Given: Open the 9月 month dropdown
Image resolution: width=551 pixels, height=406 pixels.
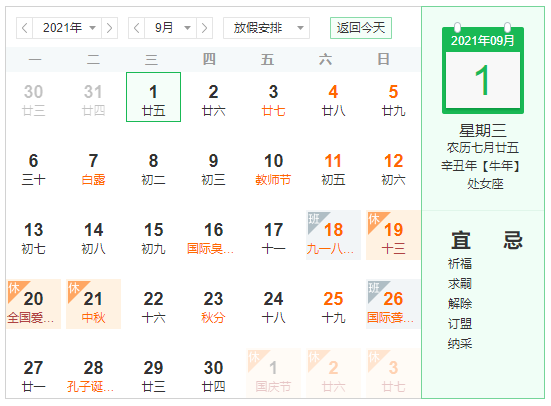Looking at the screenshot, I should tap(171, 28).
